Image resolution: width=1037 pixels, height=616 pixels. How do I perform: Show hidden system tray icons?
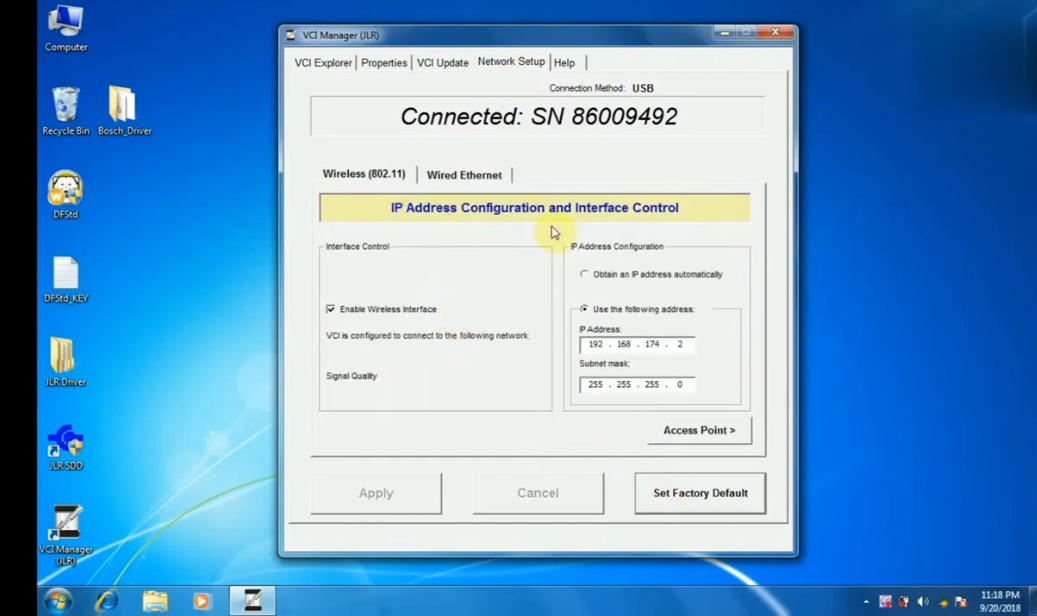click(x=866, y=601)
